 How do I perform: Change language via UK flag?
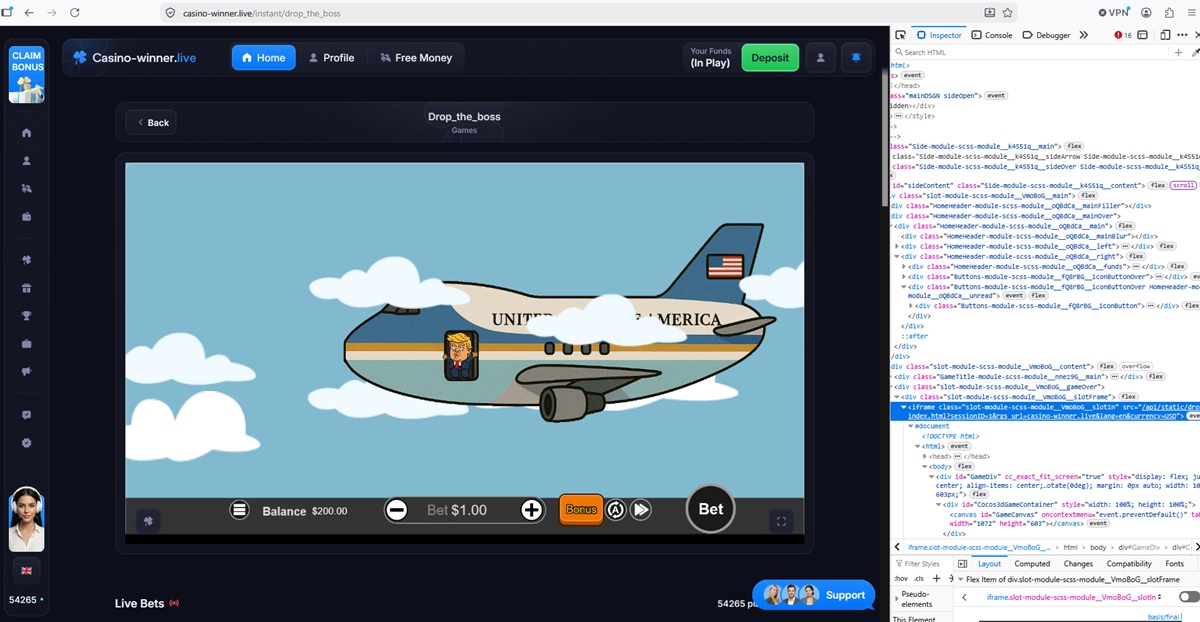coord(27,570)
